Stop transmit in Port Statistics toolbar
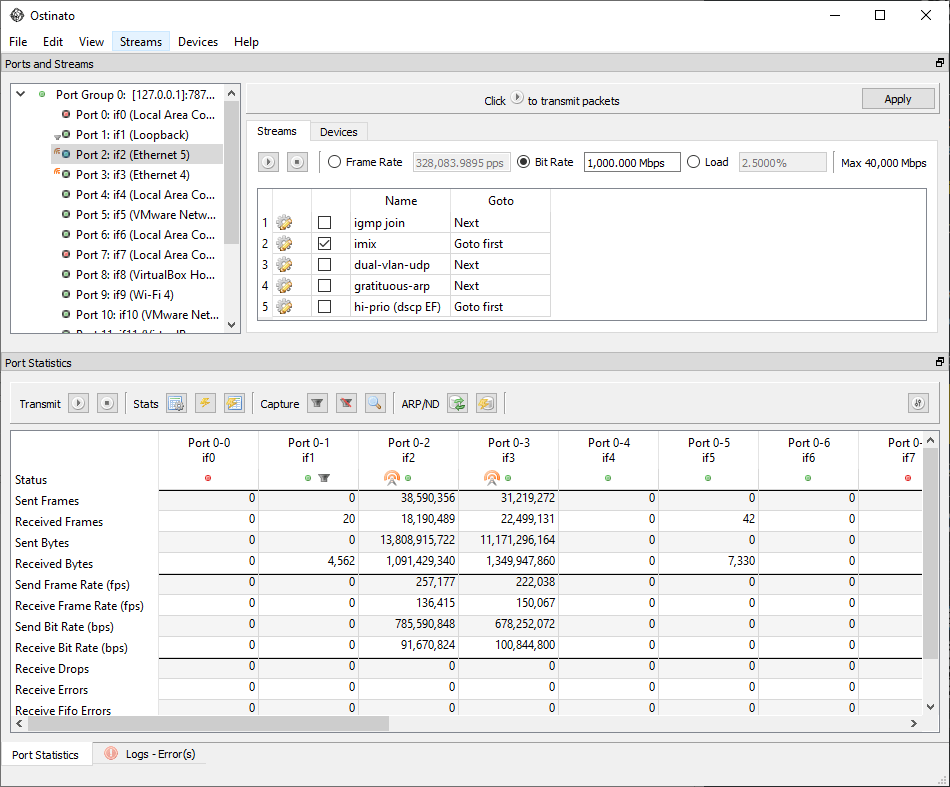The width and height of the screenshot is (950, 787). [107, 403]
